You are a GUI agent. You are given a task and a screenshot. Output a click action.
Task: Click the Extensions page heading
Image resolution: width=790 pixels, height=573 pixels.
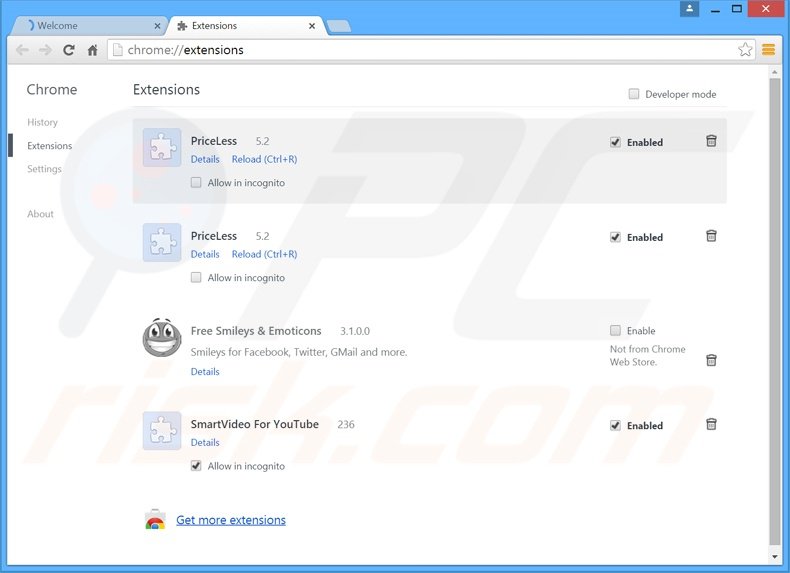[166, 90]
